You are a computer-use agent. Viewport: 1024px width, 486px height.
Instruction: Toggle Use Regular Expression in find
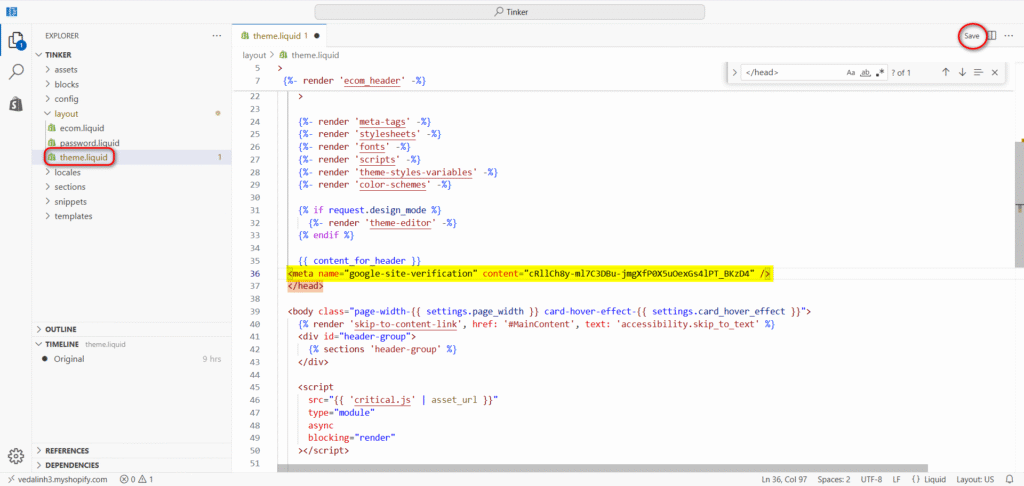[x=880, y=73]
